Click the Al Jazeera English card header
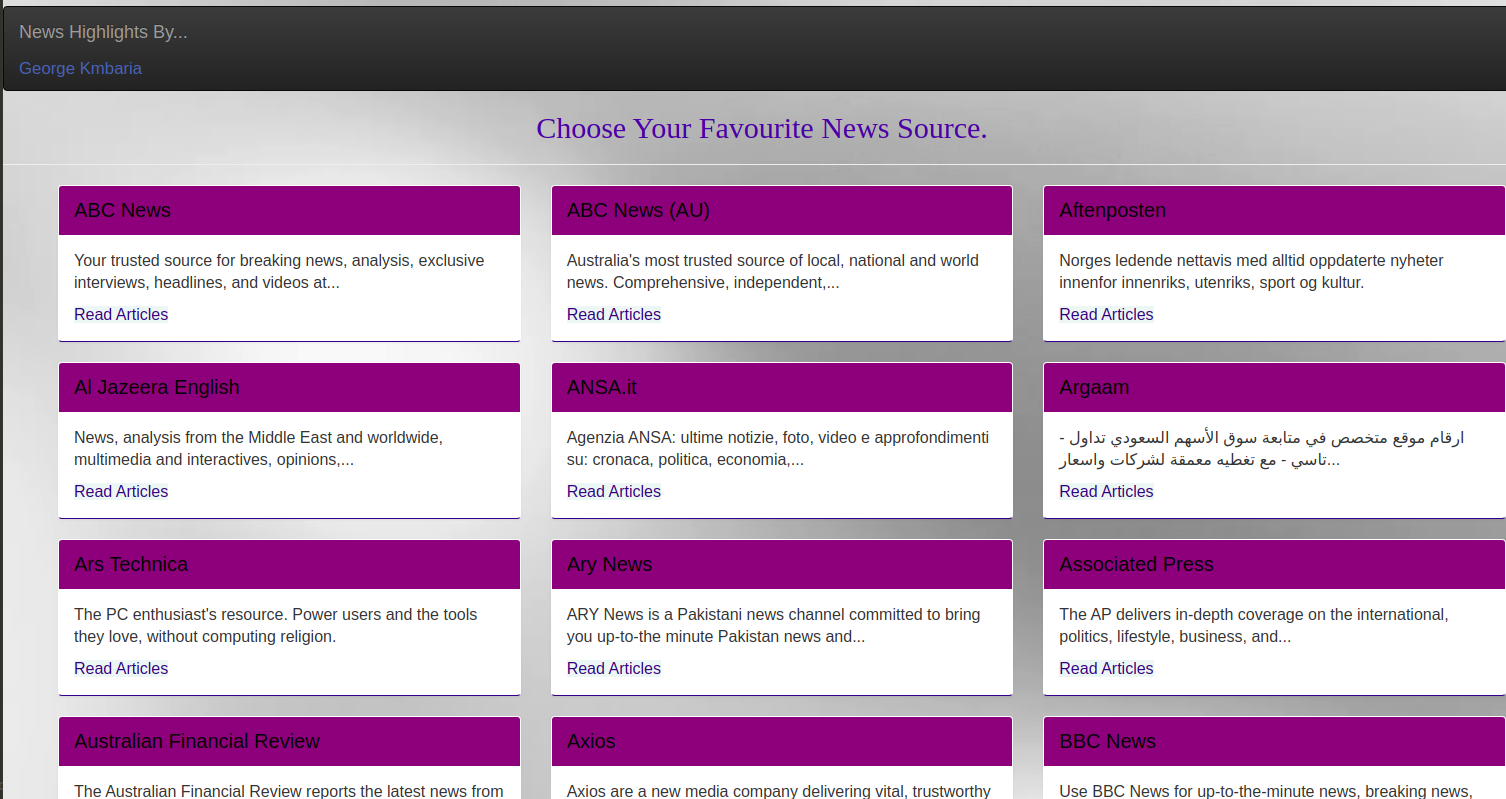 [x=289, y=387]
